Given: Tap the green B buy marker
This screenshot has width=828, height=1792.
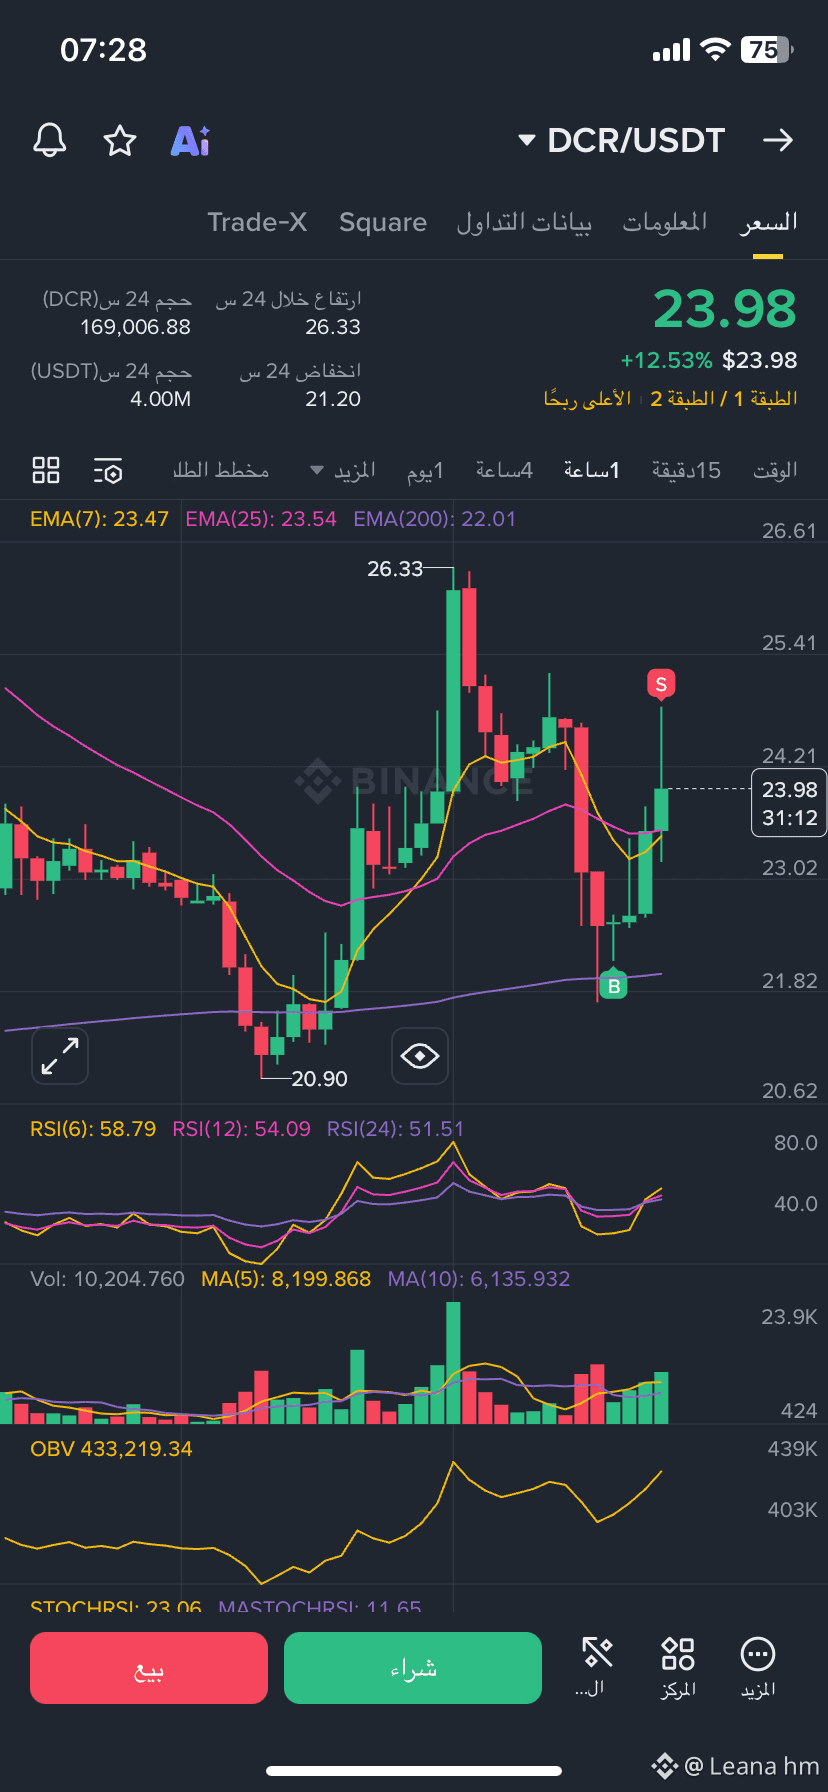Looking at the screenshot, I should click(x=613, y=985).
